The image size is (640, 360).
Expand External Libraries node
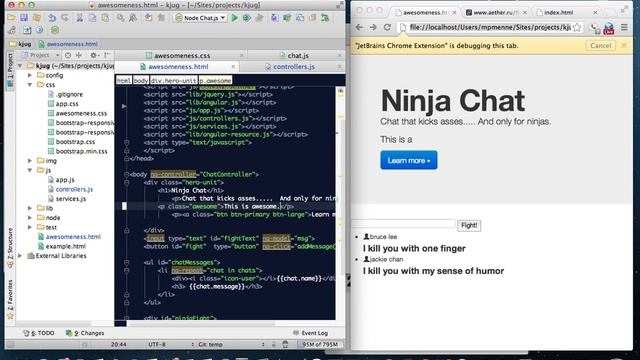pyautogui.click(x=20, y=256)
